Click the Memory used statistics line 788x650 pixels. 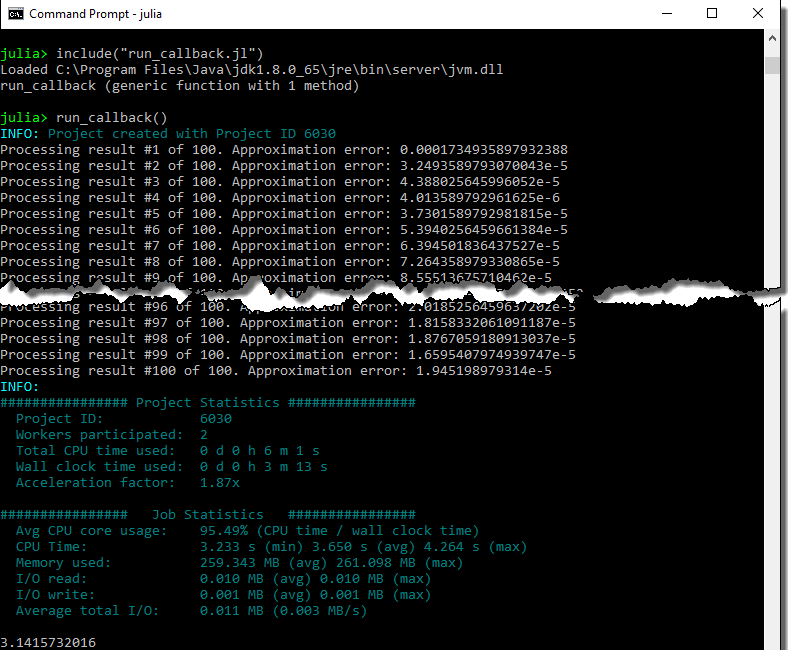(x=240, y=562)
